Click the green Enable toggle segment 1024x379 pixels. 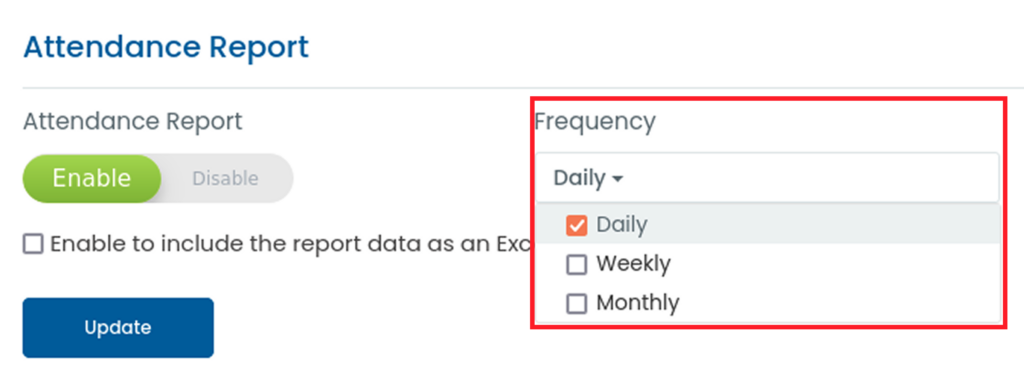coord(92,178)
